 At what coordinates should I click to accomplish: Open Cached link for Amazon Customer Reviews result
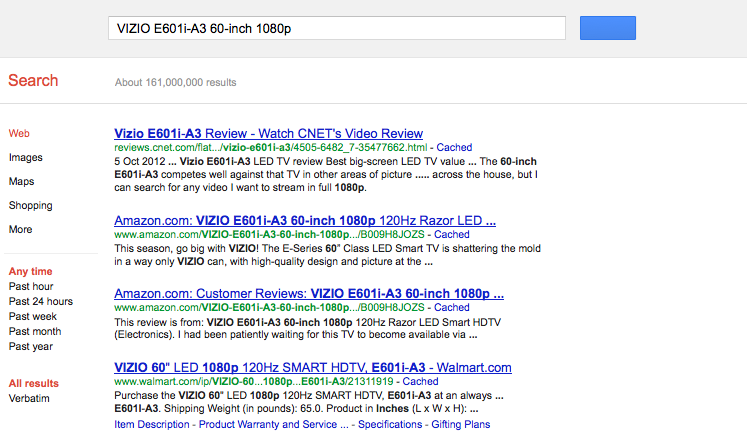[452, 307]
